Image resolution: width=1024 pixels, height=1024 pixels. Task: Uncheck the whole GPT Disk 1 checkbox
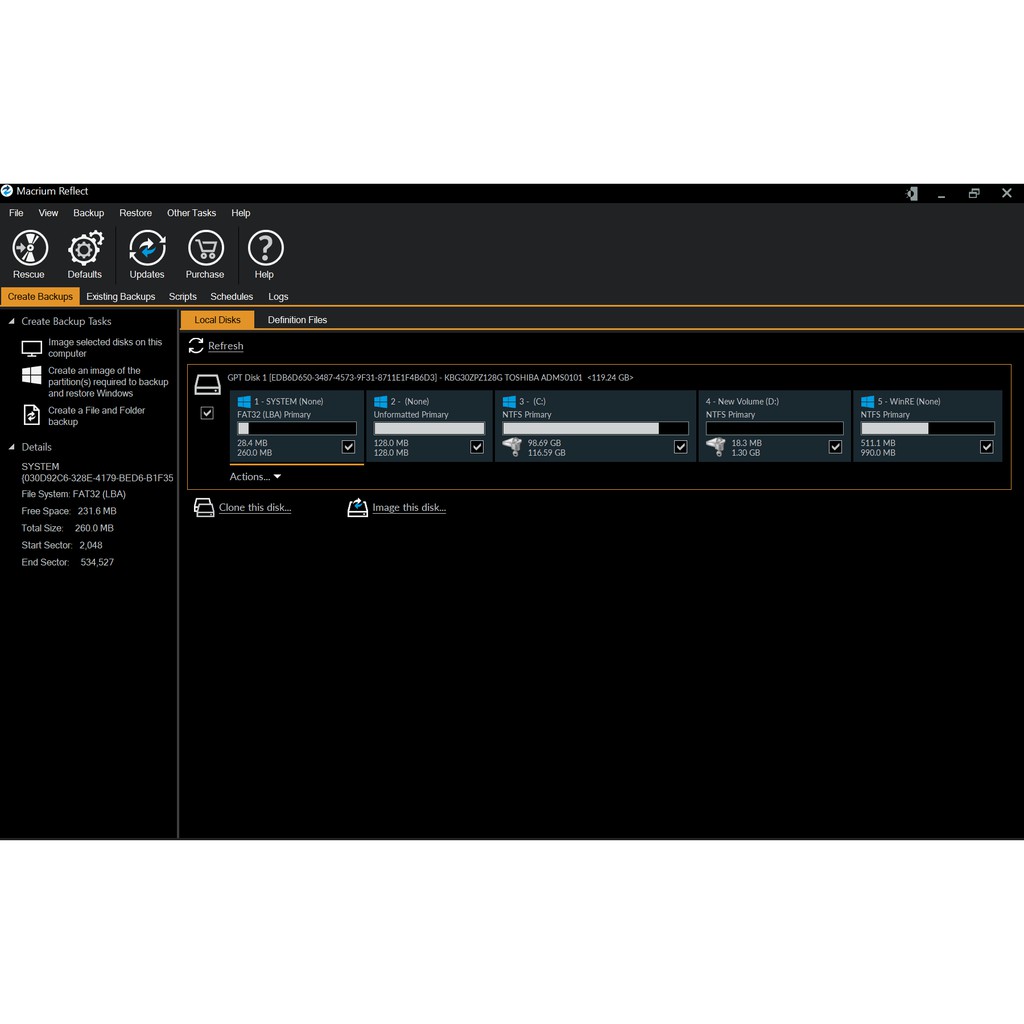tap(207, 413)
